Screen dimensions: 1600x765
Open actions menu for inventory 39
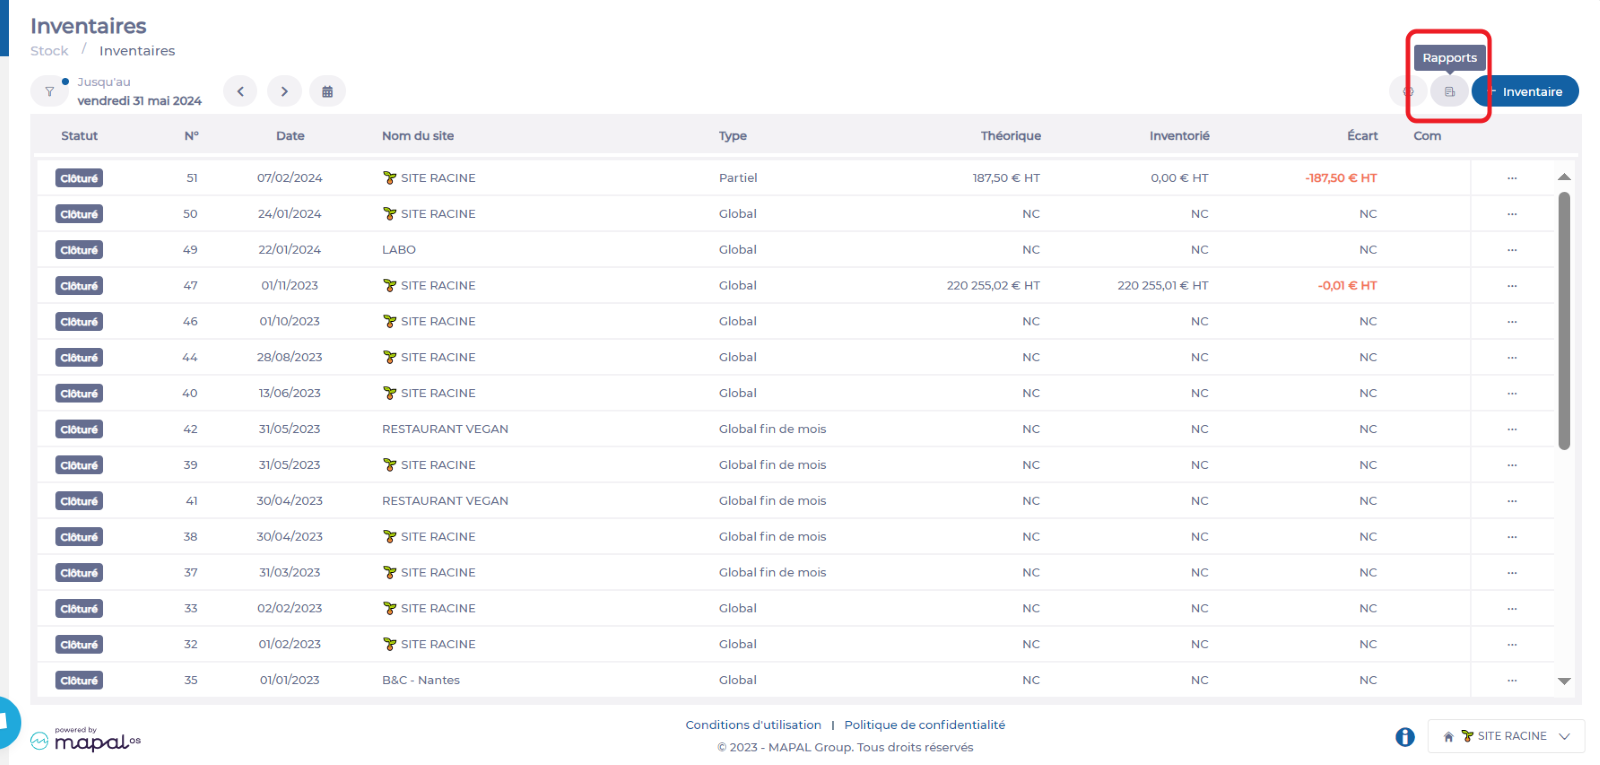(x=1512, y=465)
